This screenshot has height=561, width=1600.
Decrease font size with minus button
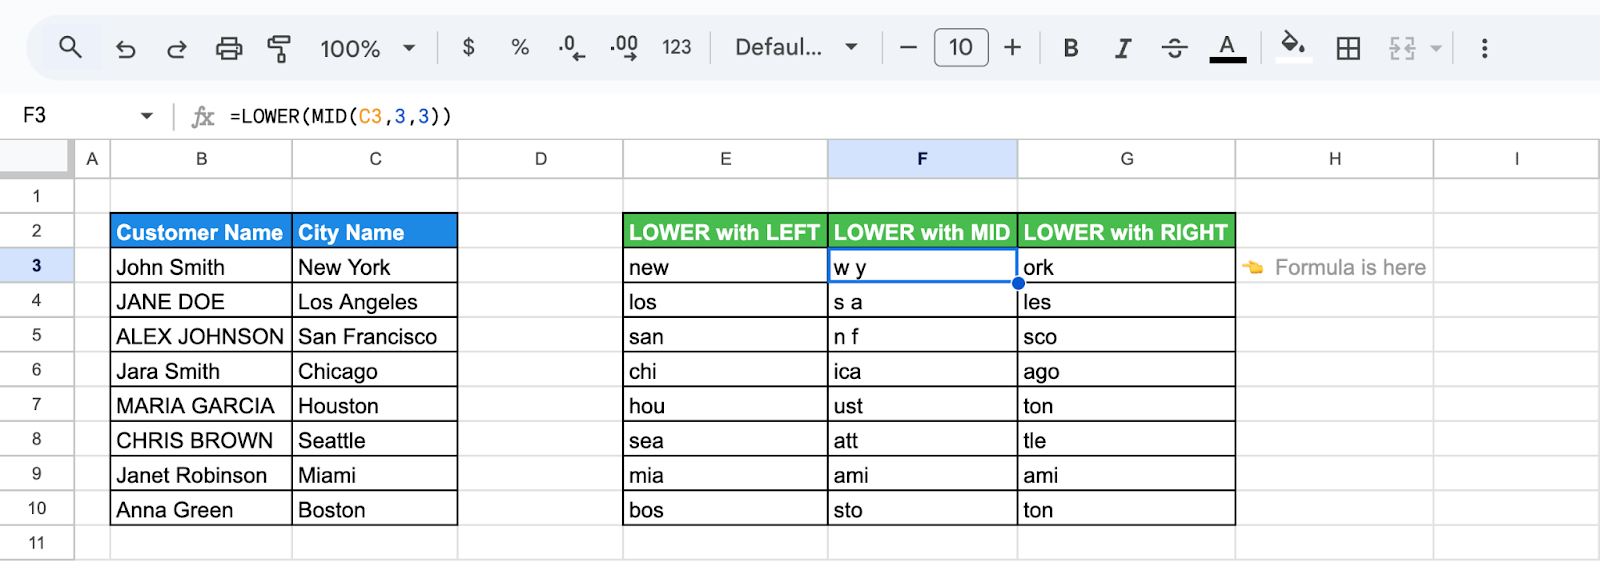[x=908, y=47]
